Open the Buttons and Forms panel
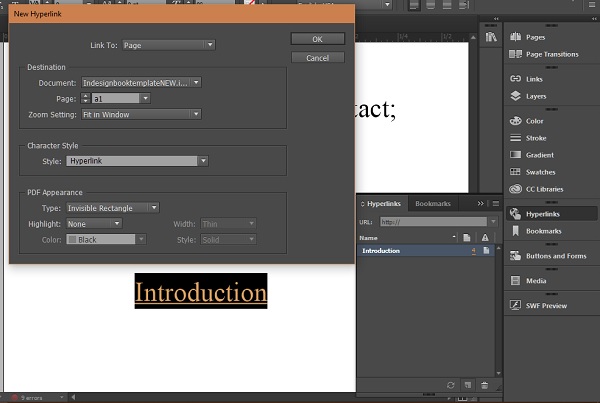The height and width of the screenshot is (403, 600). [556, 256]
